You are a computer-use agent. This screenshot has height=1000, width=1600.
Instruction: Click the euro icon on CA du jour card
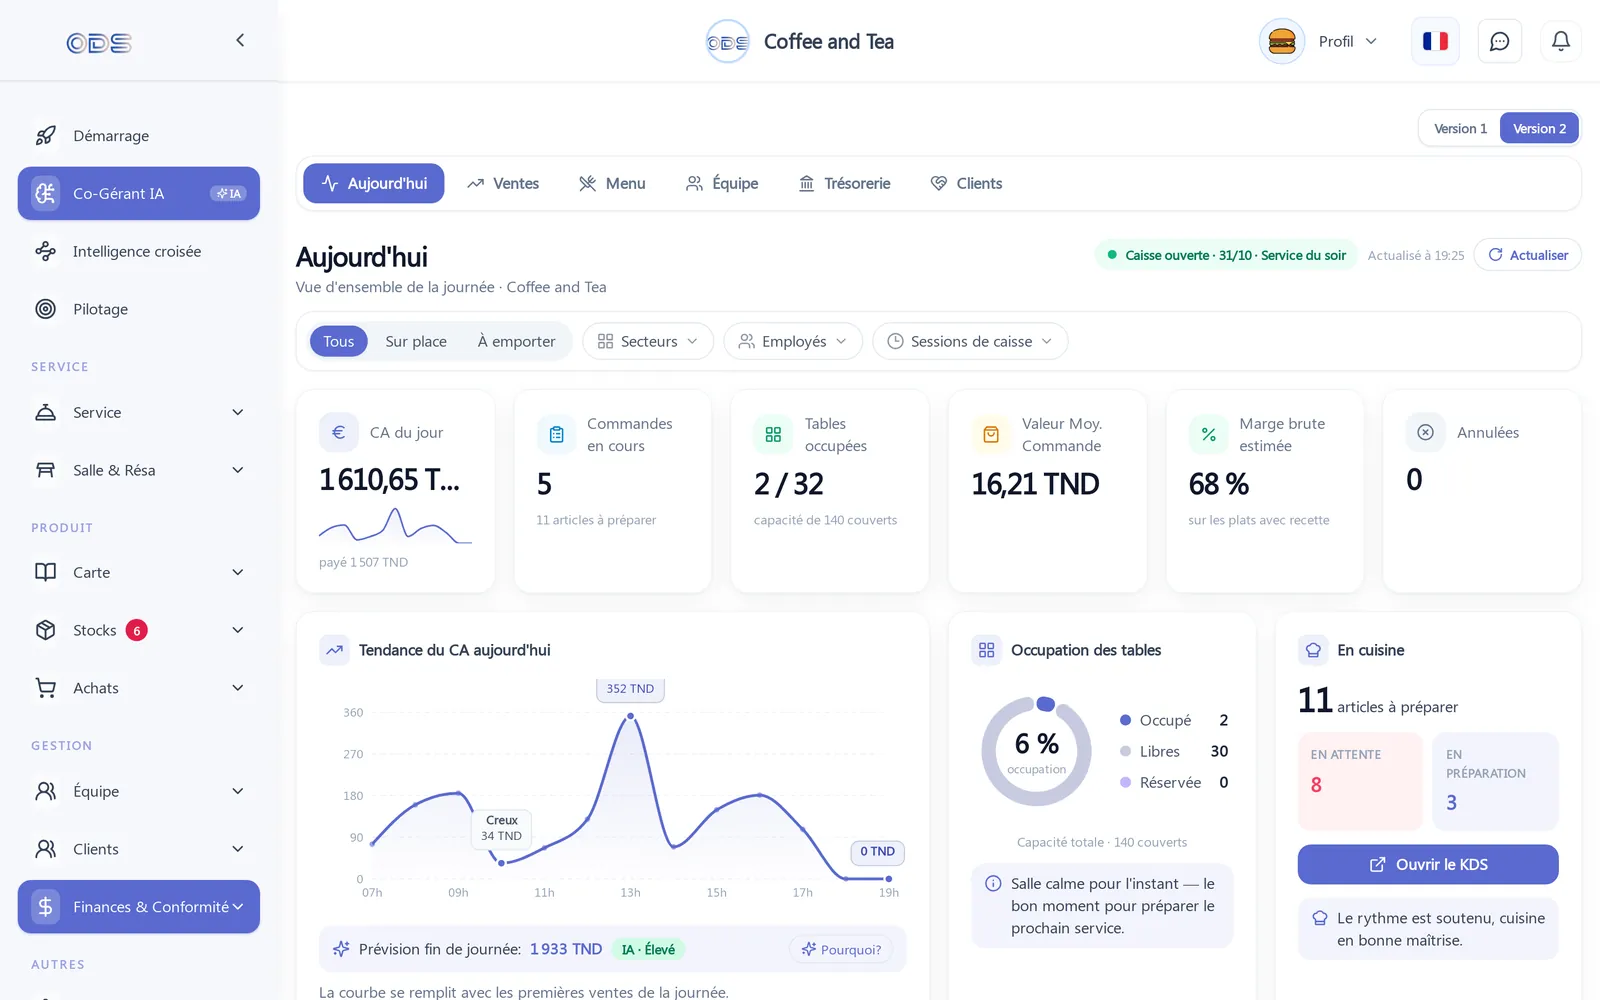pos(338,432)
